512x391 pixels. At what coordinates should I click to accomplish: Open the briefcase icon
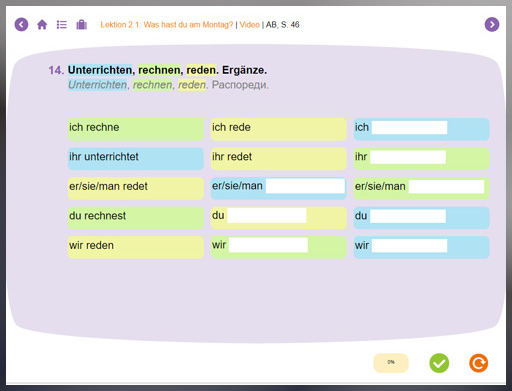[x=82, y=24]
